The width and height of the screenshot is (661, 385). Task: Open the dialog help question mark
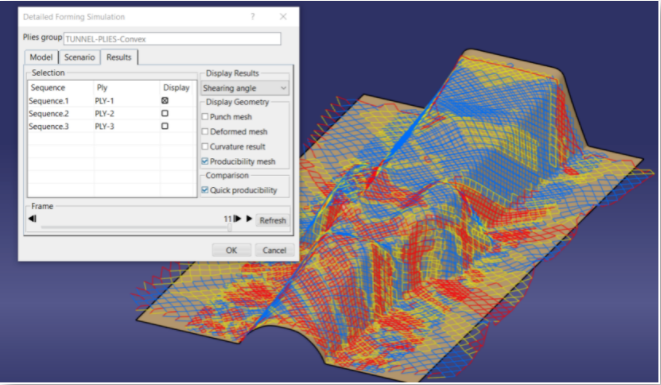(253, 16)
